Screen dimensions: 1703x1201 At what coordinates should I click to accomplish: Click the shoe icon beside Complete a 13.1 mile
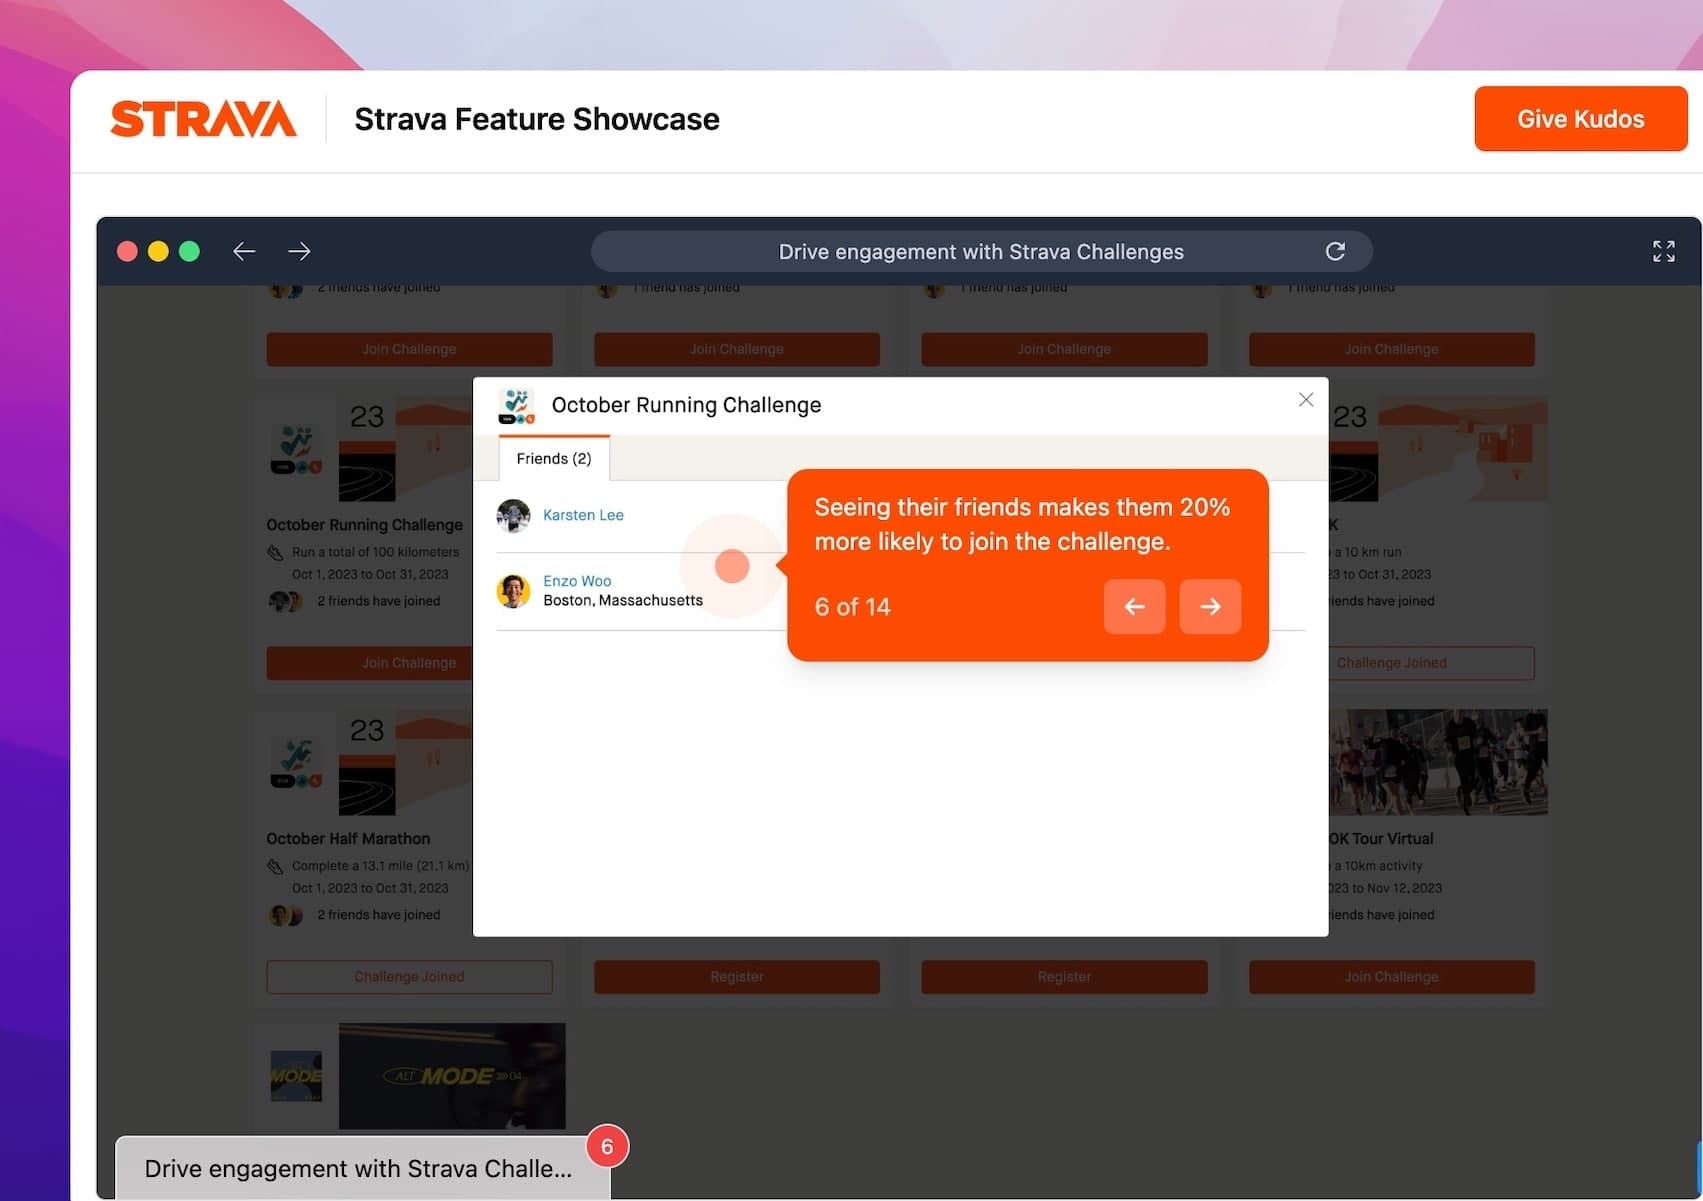(275, 866)
